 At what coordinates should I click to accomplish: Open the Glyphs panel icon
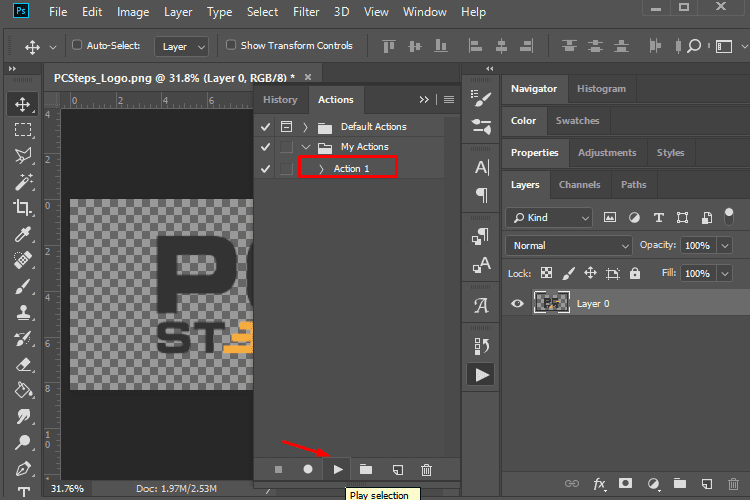tap(481, 305)
